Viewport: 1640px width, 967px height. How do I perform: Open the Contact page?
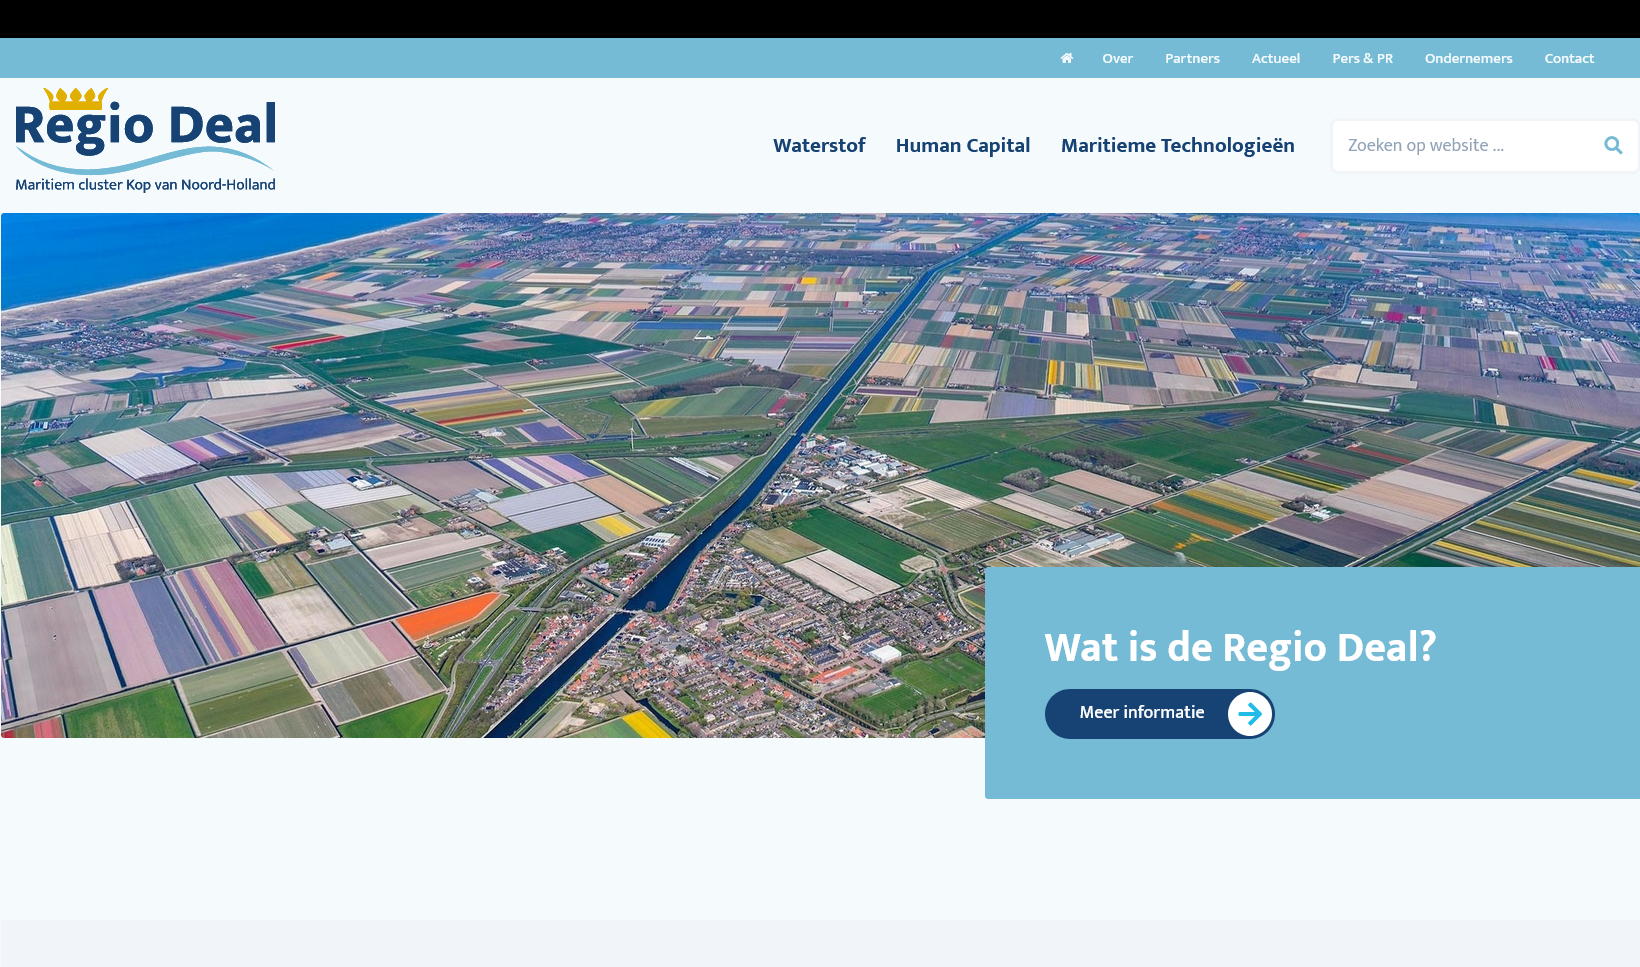(x=1569, y=58)
